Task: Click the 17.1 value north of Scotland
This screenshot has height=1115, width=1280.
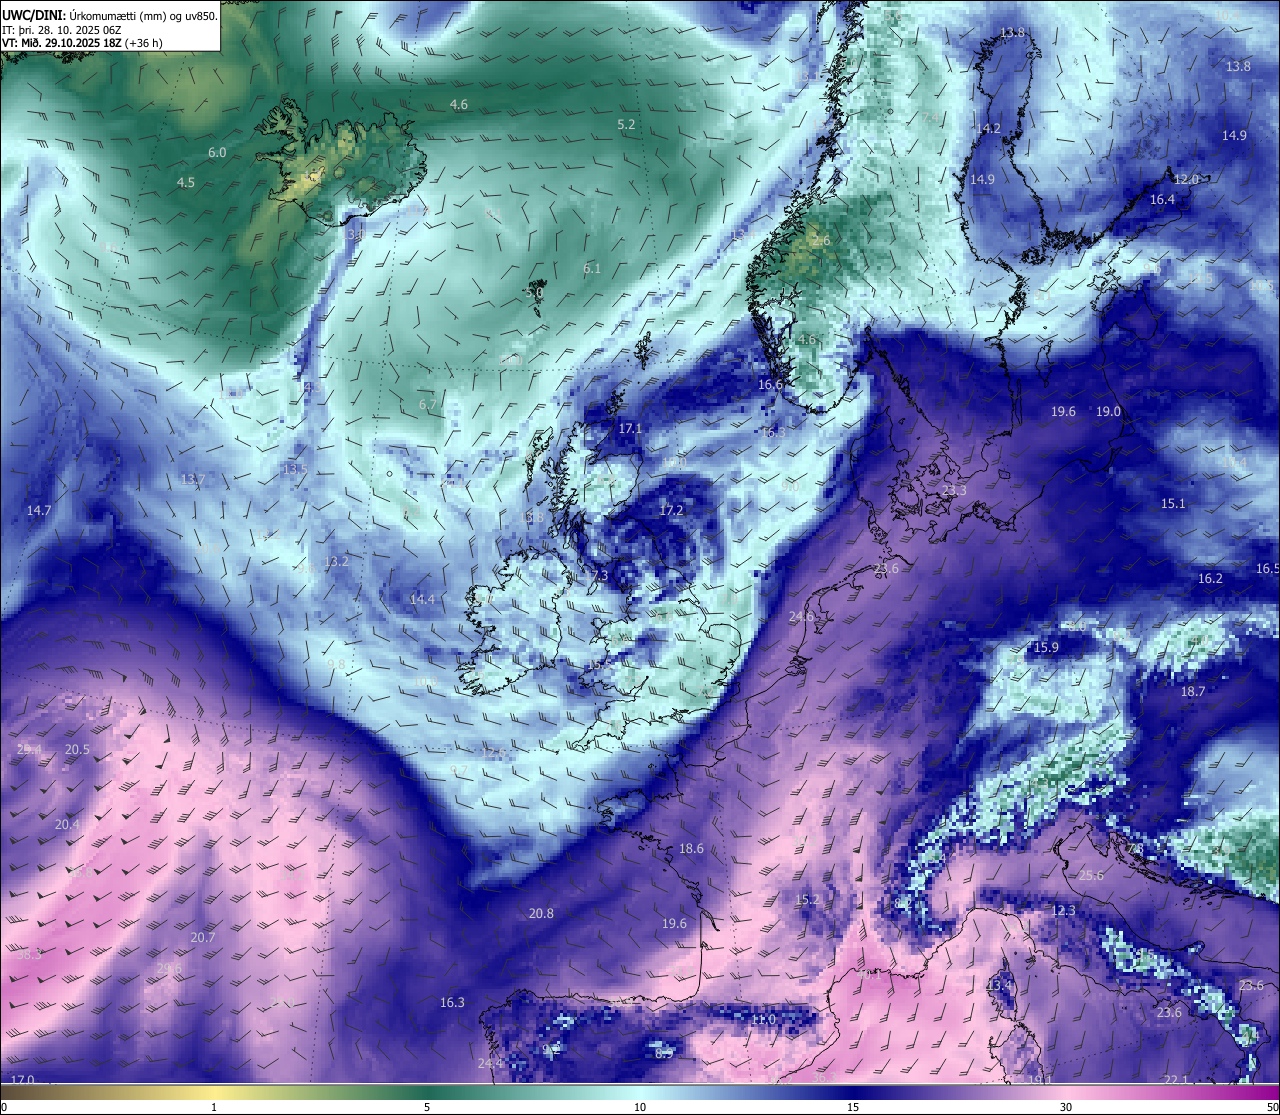Action: click(x=630, y=429)
